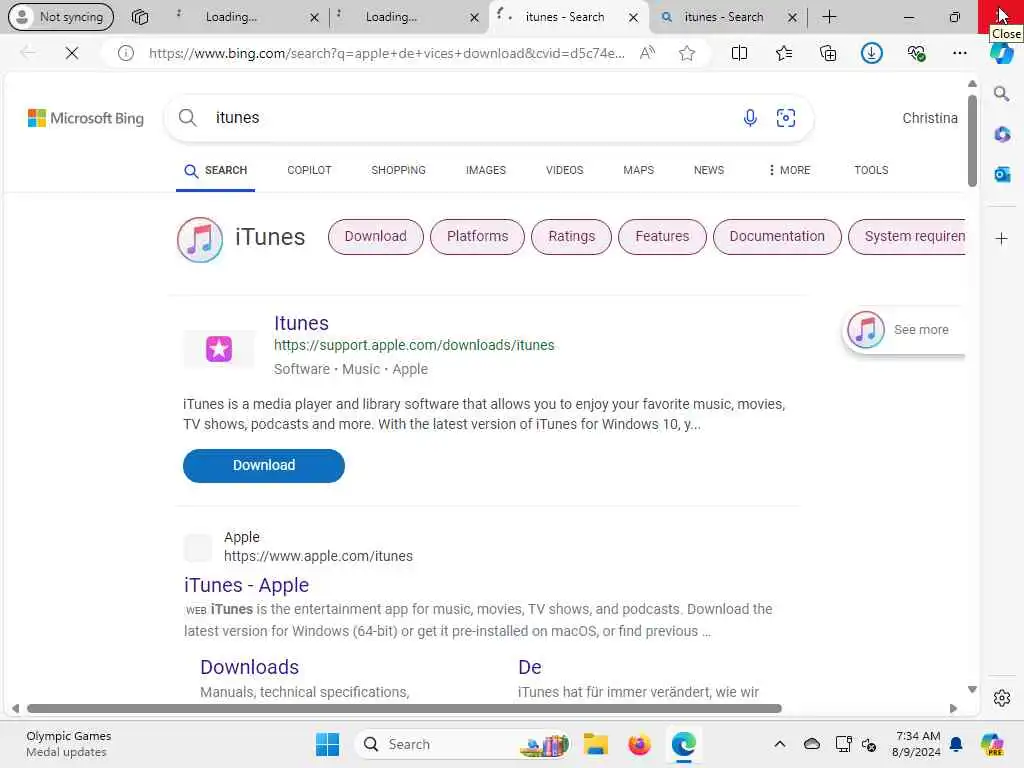Select the Features pill filter
Viewport: 1024px width, 768px height.
(662, 236)
